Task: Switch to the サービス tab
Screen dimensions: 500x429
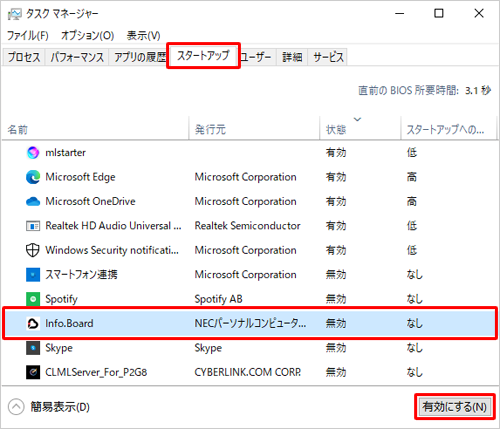Action: pos(328,57)
